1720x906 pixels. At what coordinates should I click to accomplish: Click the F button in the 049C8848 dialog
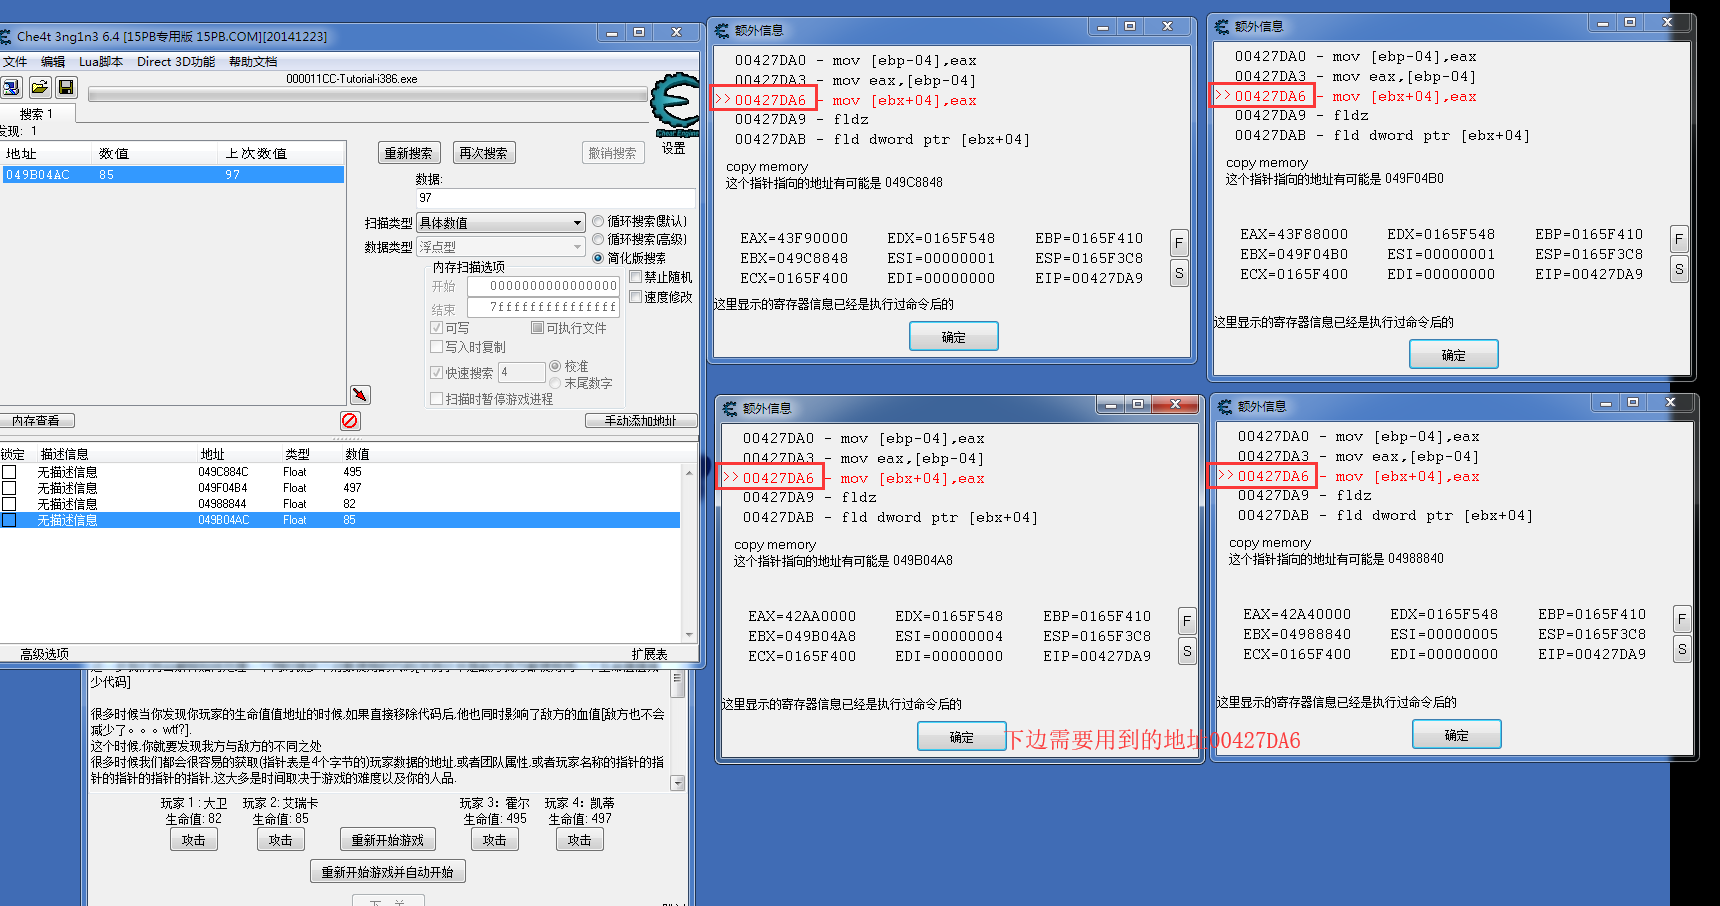(1179, 243)
